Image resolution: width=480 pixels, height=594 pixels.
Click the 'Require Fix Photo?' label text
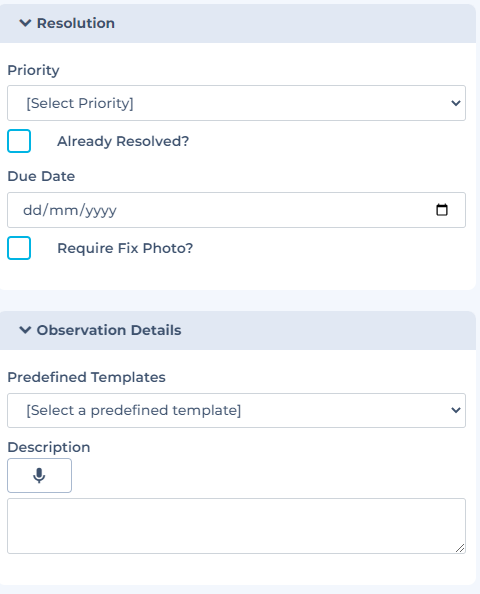point(125,248)
